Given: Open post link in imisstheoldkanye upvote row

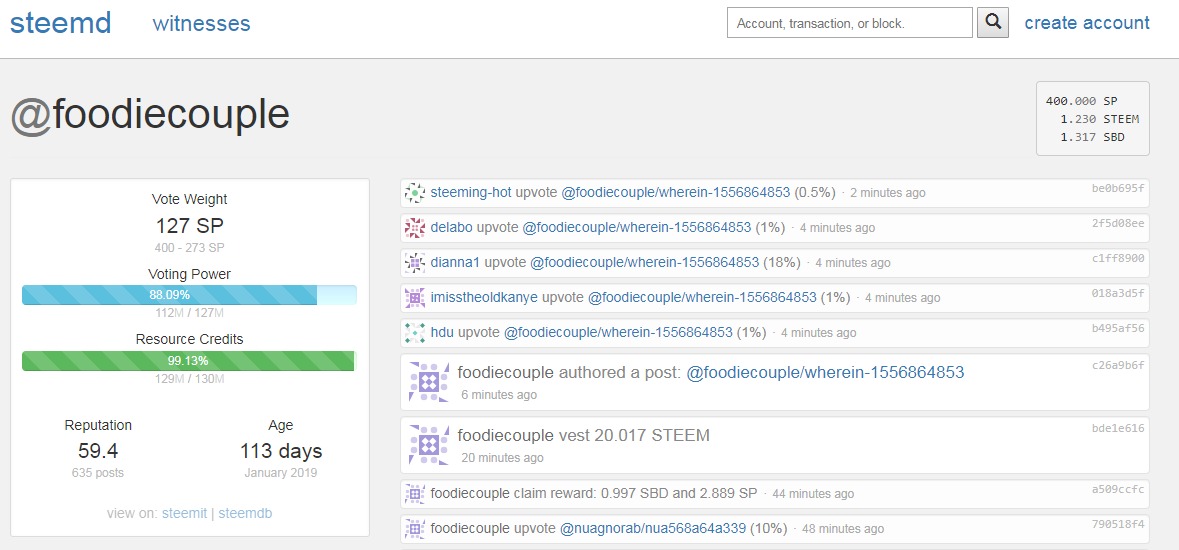Looking at the screenshot, I should tap(702, 297).
